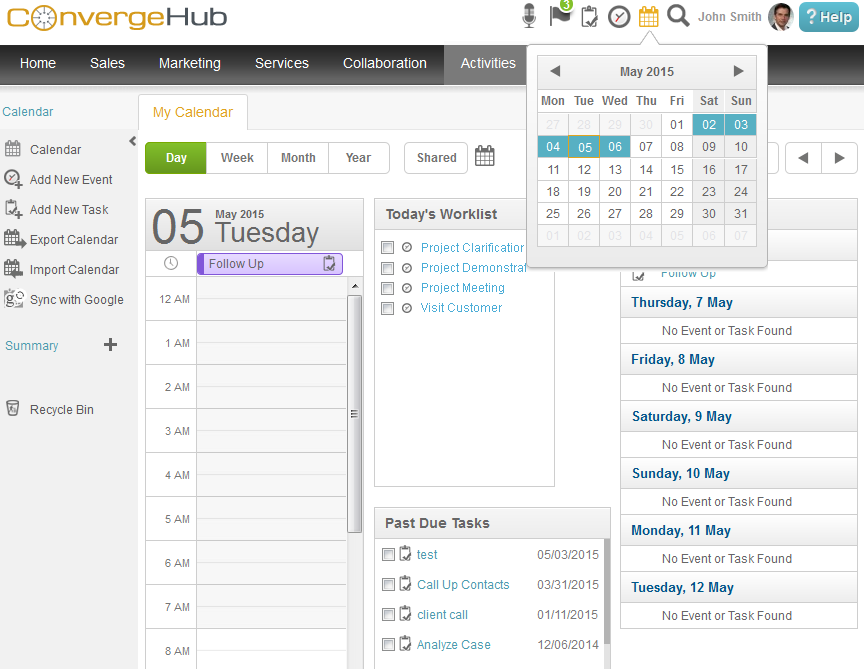This screenshot has height=669, width=864.
Task: Check the Visit Customer checkbox
Action: [387, 309]
